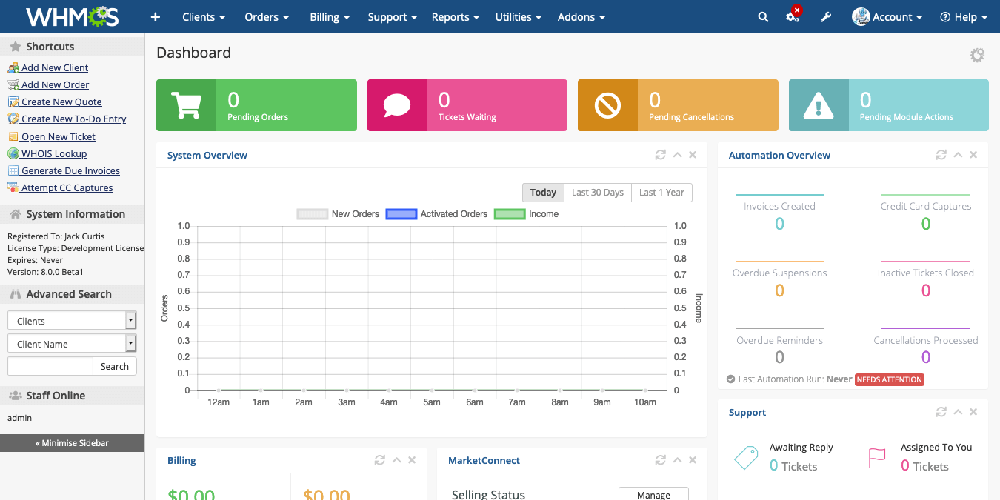Open the Addons menu
This screenshot has width=1000, height=500.
[x=581, y=17]
